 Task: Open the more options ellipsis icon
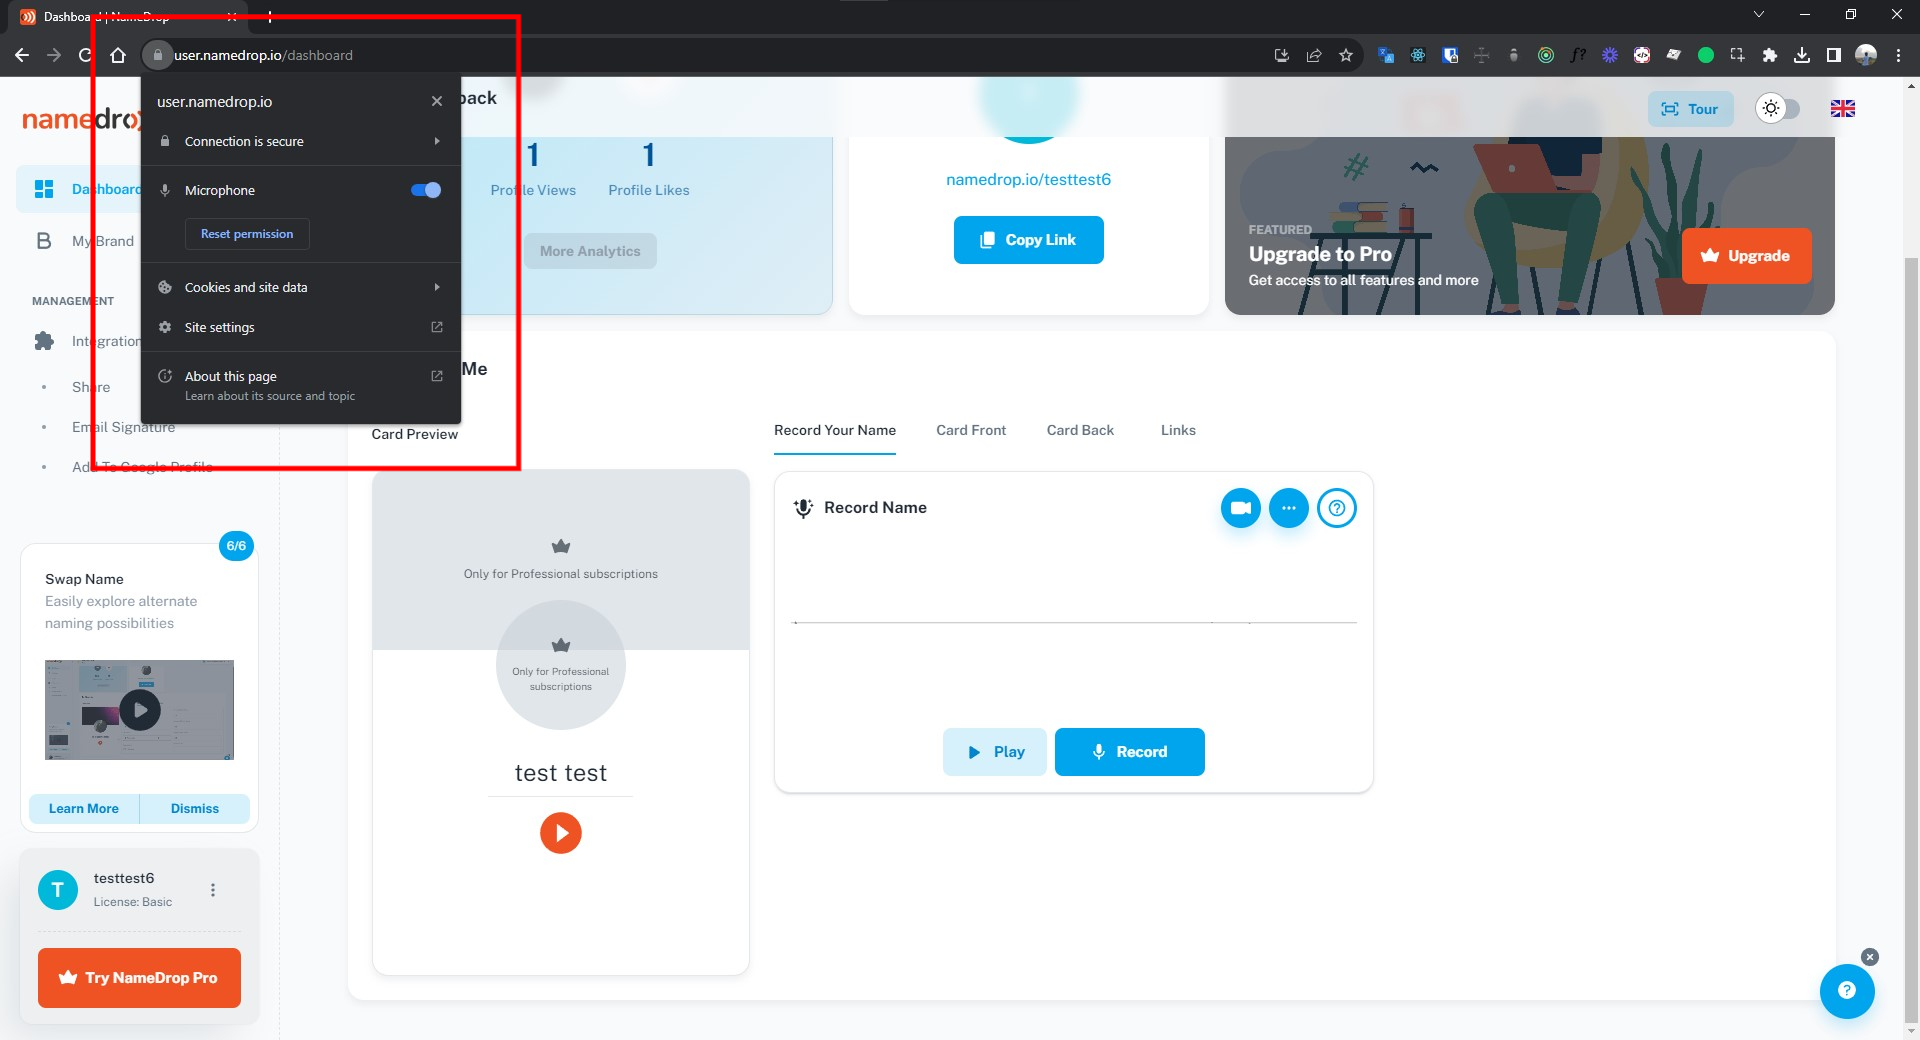click(1289, 508)
